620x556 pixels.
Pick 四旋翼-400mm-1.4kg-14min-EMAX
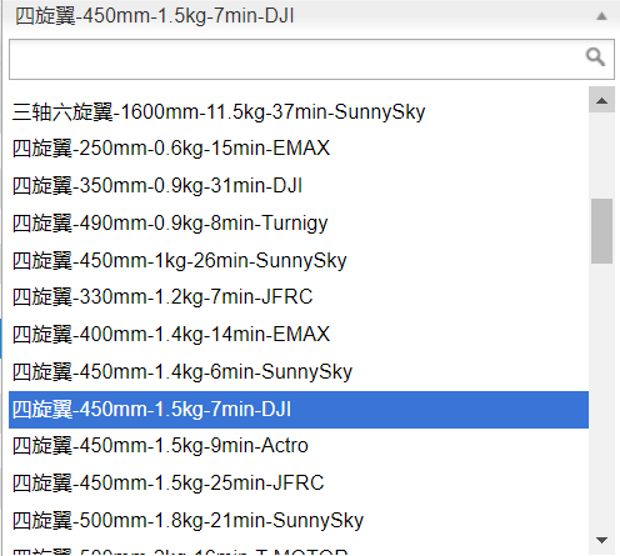[x=299, y=334]
